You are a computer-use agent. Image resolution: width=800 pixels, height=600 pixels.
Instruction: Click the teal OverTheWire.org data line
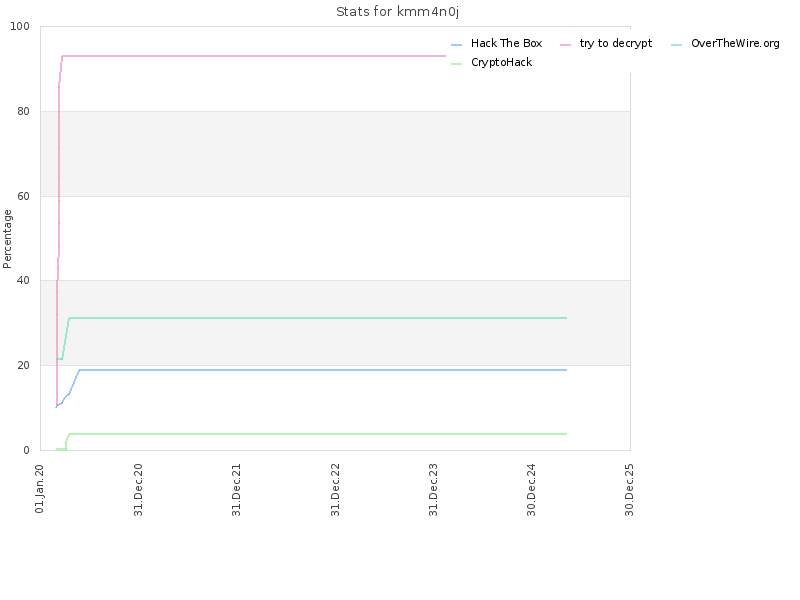coord(317,318)
